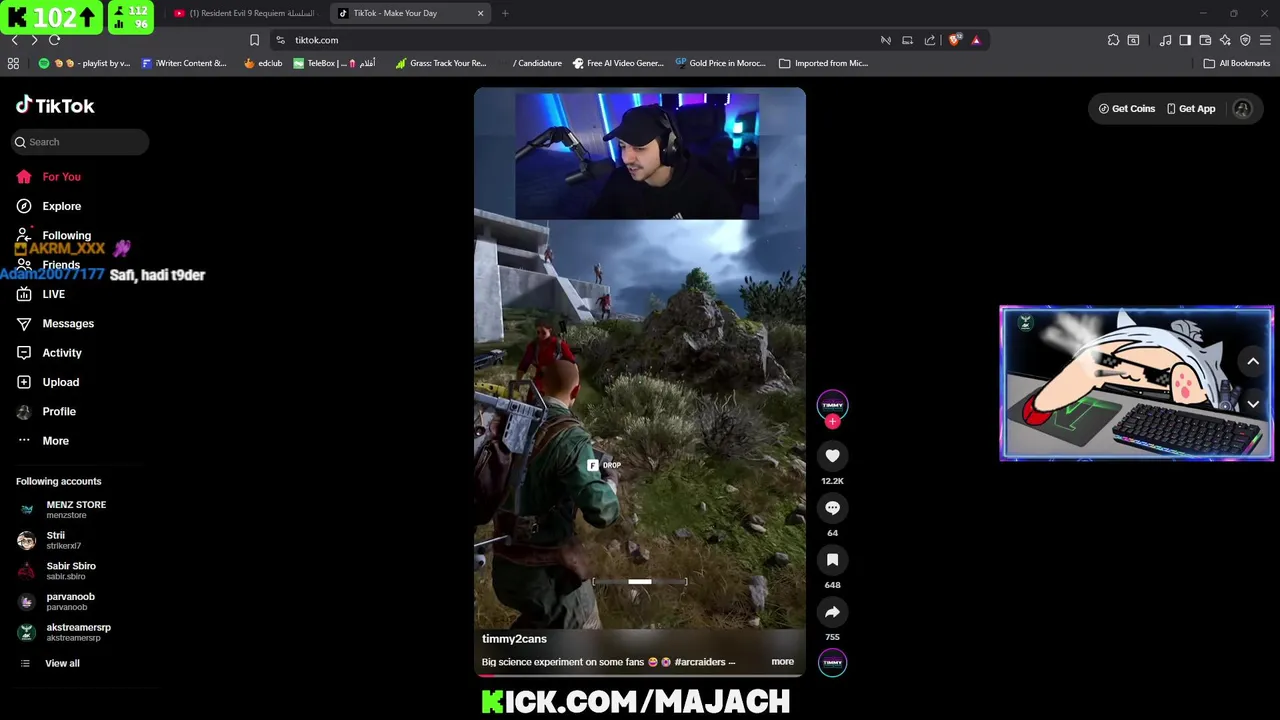Open your Profile page
The height and width of the screenshot is (720, 1280).
click(46, 411)
